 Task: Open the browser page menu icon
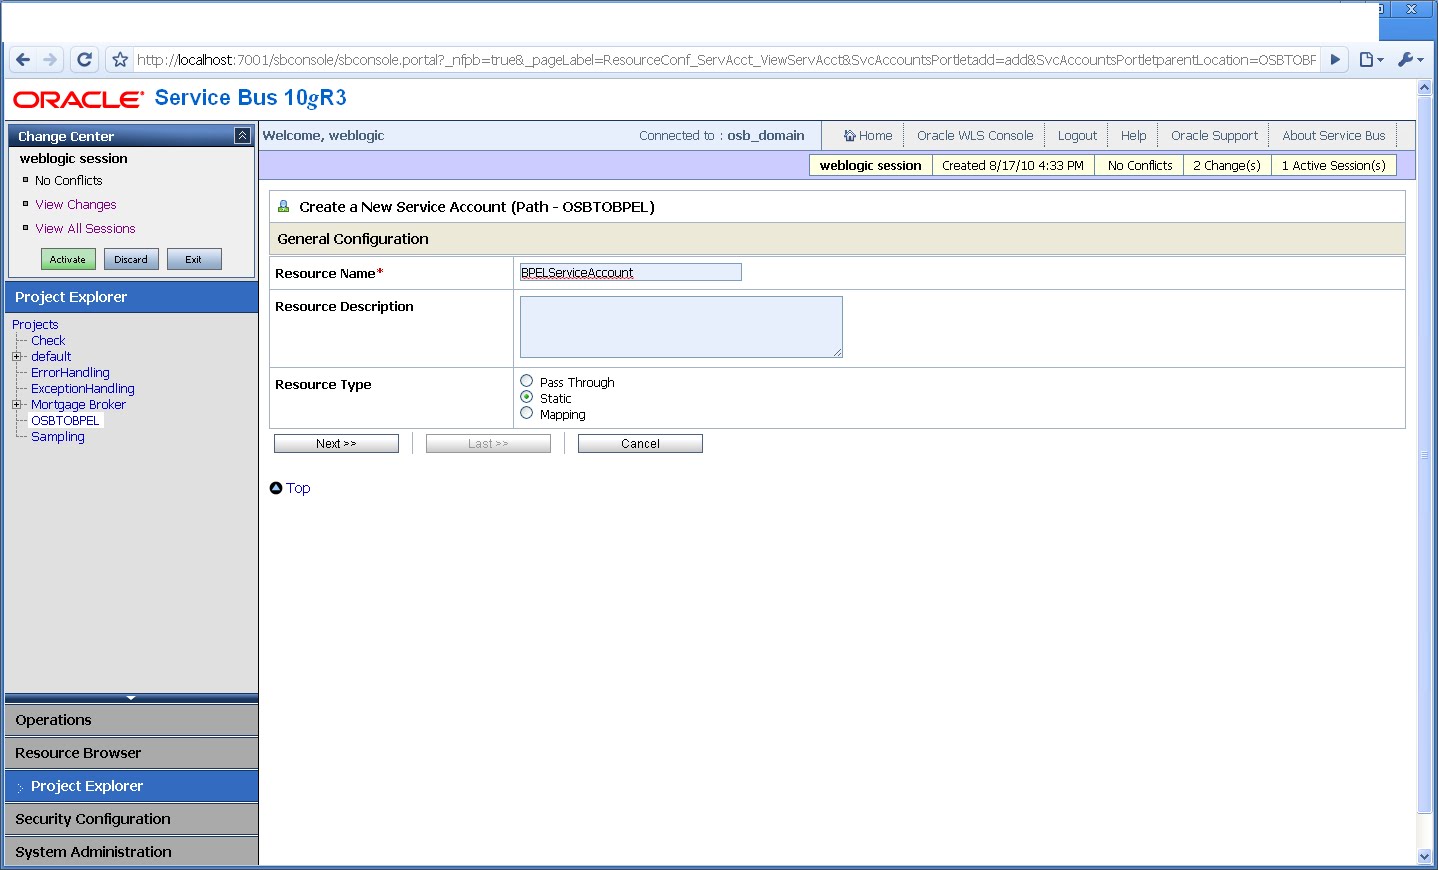1371,60
